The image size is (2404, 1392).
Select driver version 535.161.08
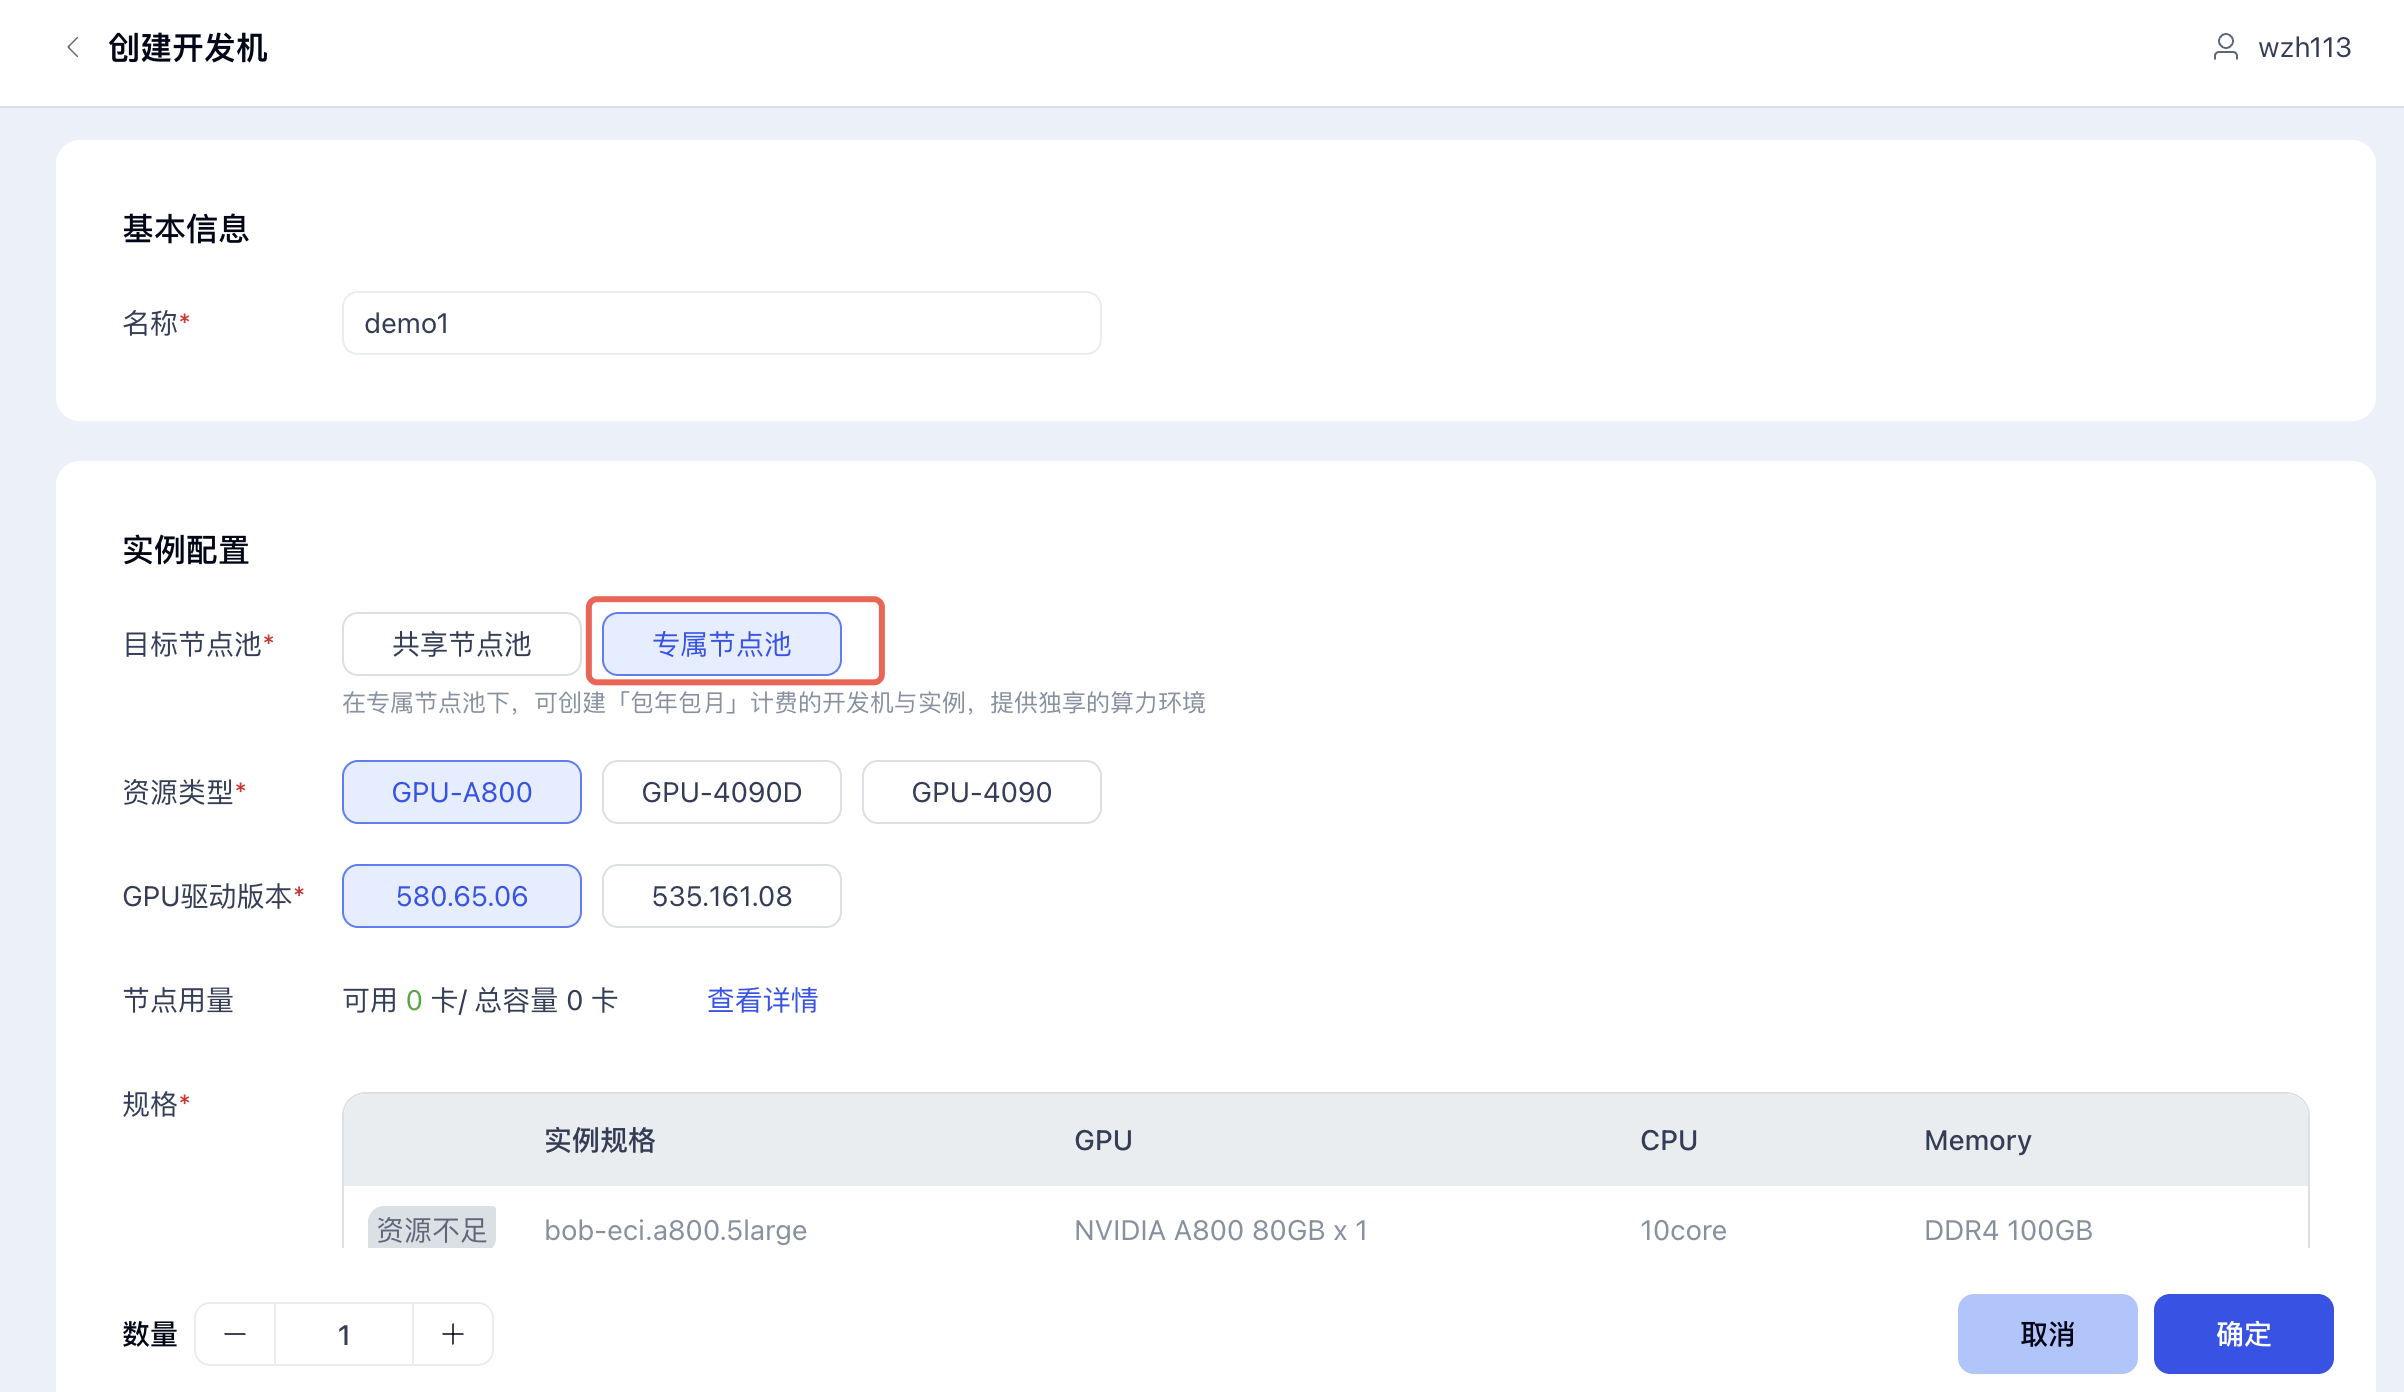[x=721, y=896]
